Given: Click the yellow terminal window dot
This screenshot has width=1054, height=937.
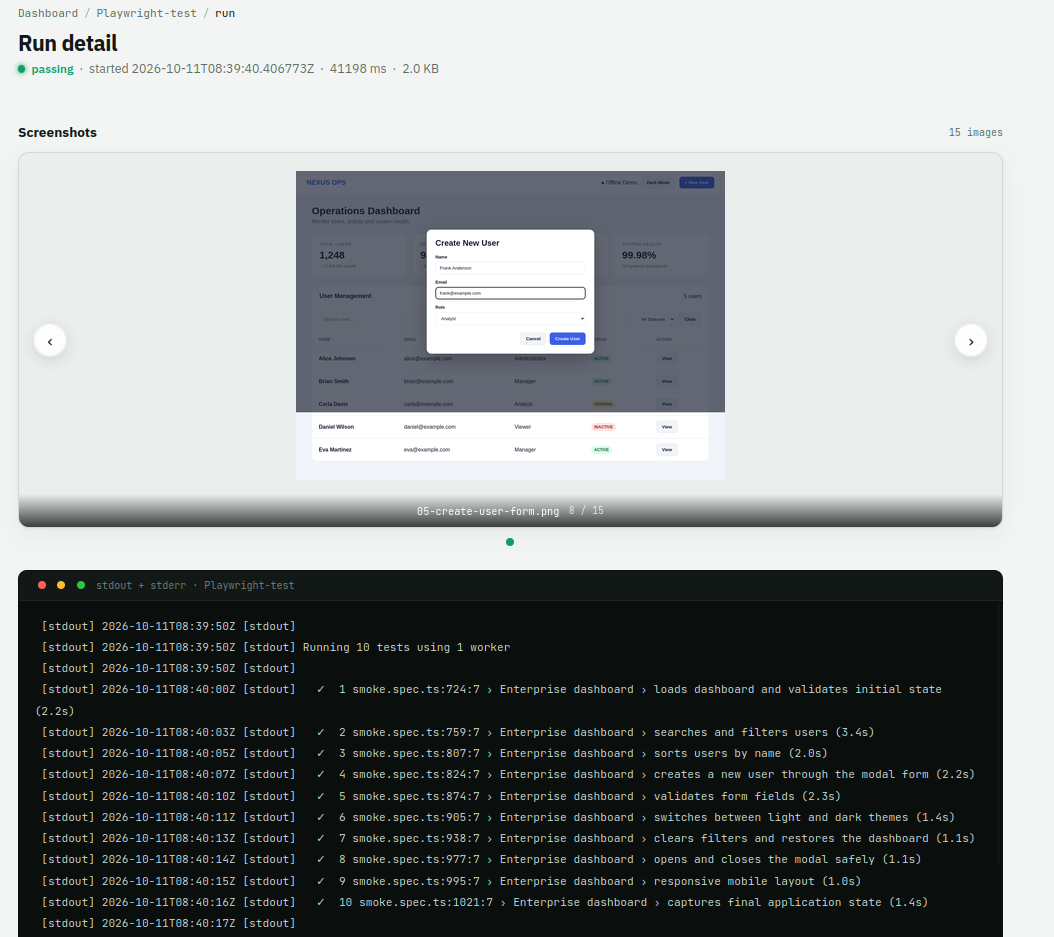Looking at the screenshot, I should pos(61,585).
